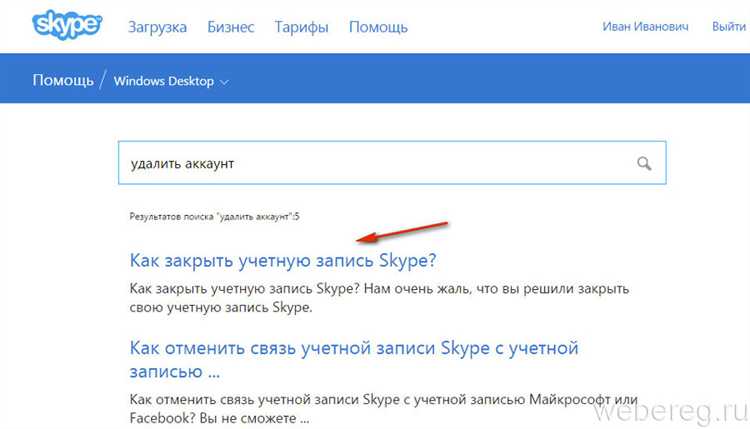Click snippet mentioning Майкрософт или Facebook

383,408
